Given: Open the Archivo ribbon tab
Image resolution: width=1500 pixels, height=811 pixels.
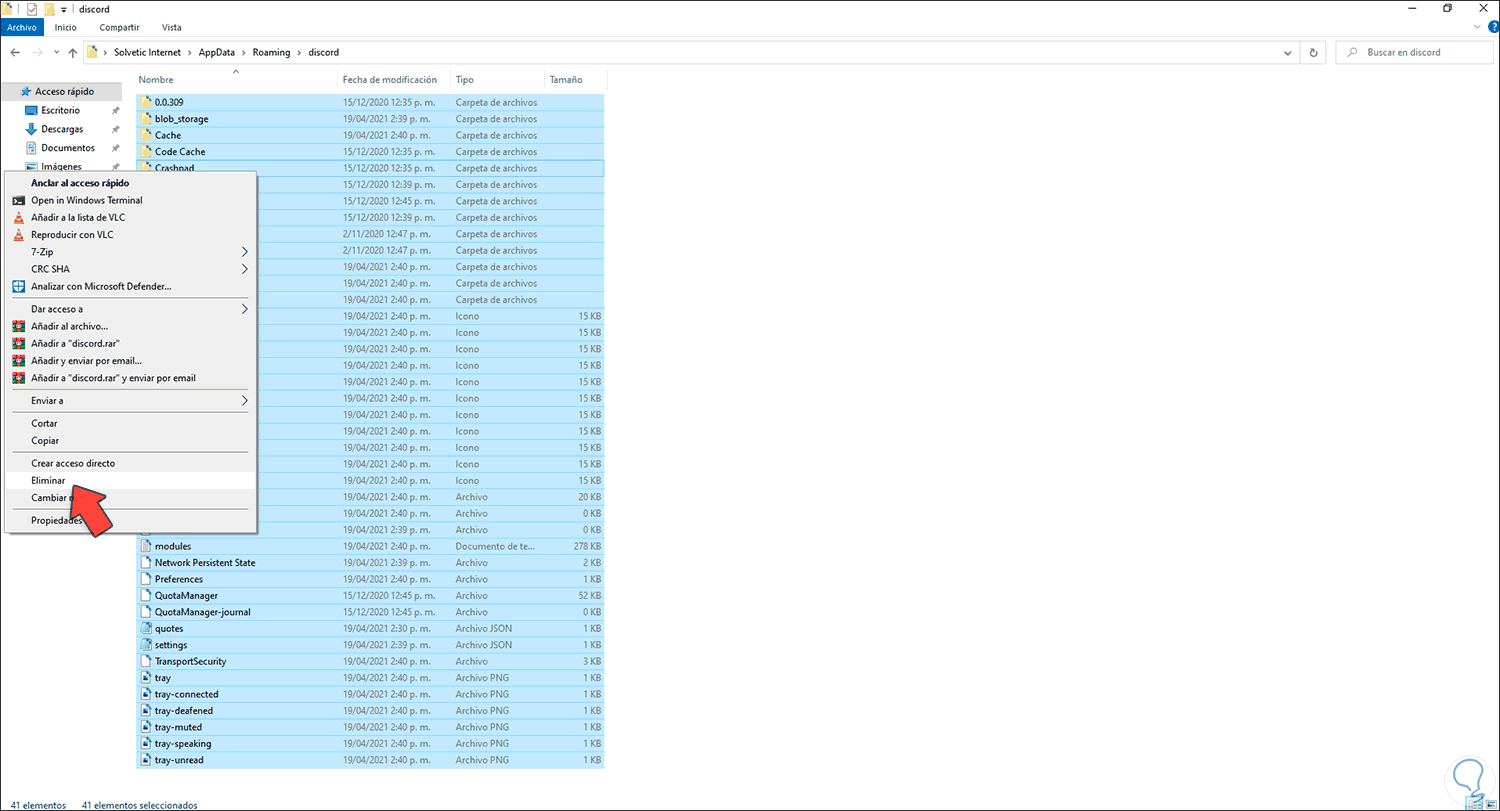Looking at the screenshot, I should 22,27.
